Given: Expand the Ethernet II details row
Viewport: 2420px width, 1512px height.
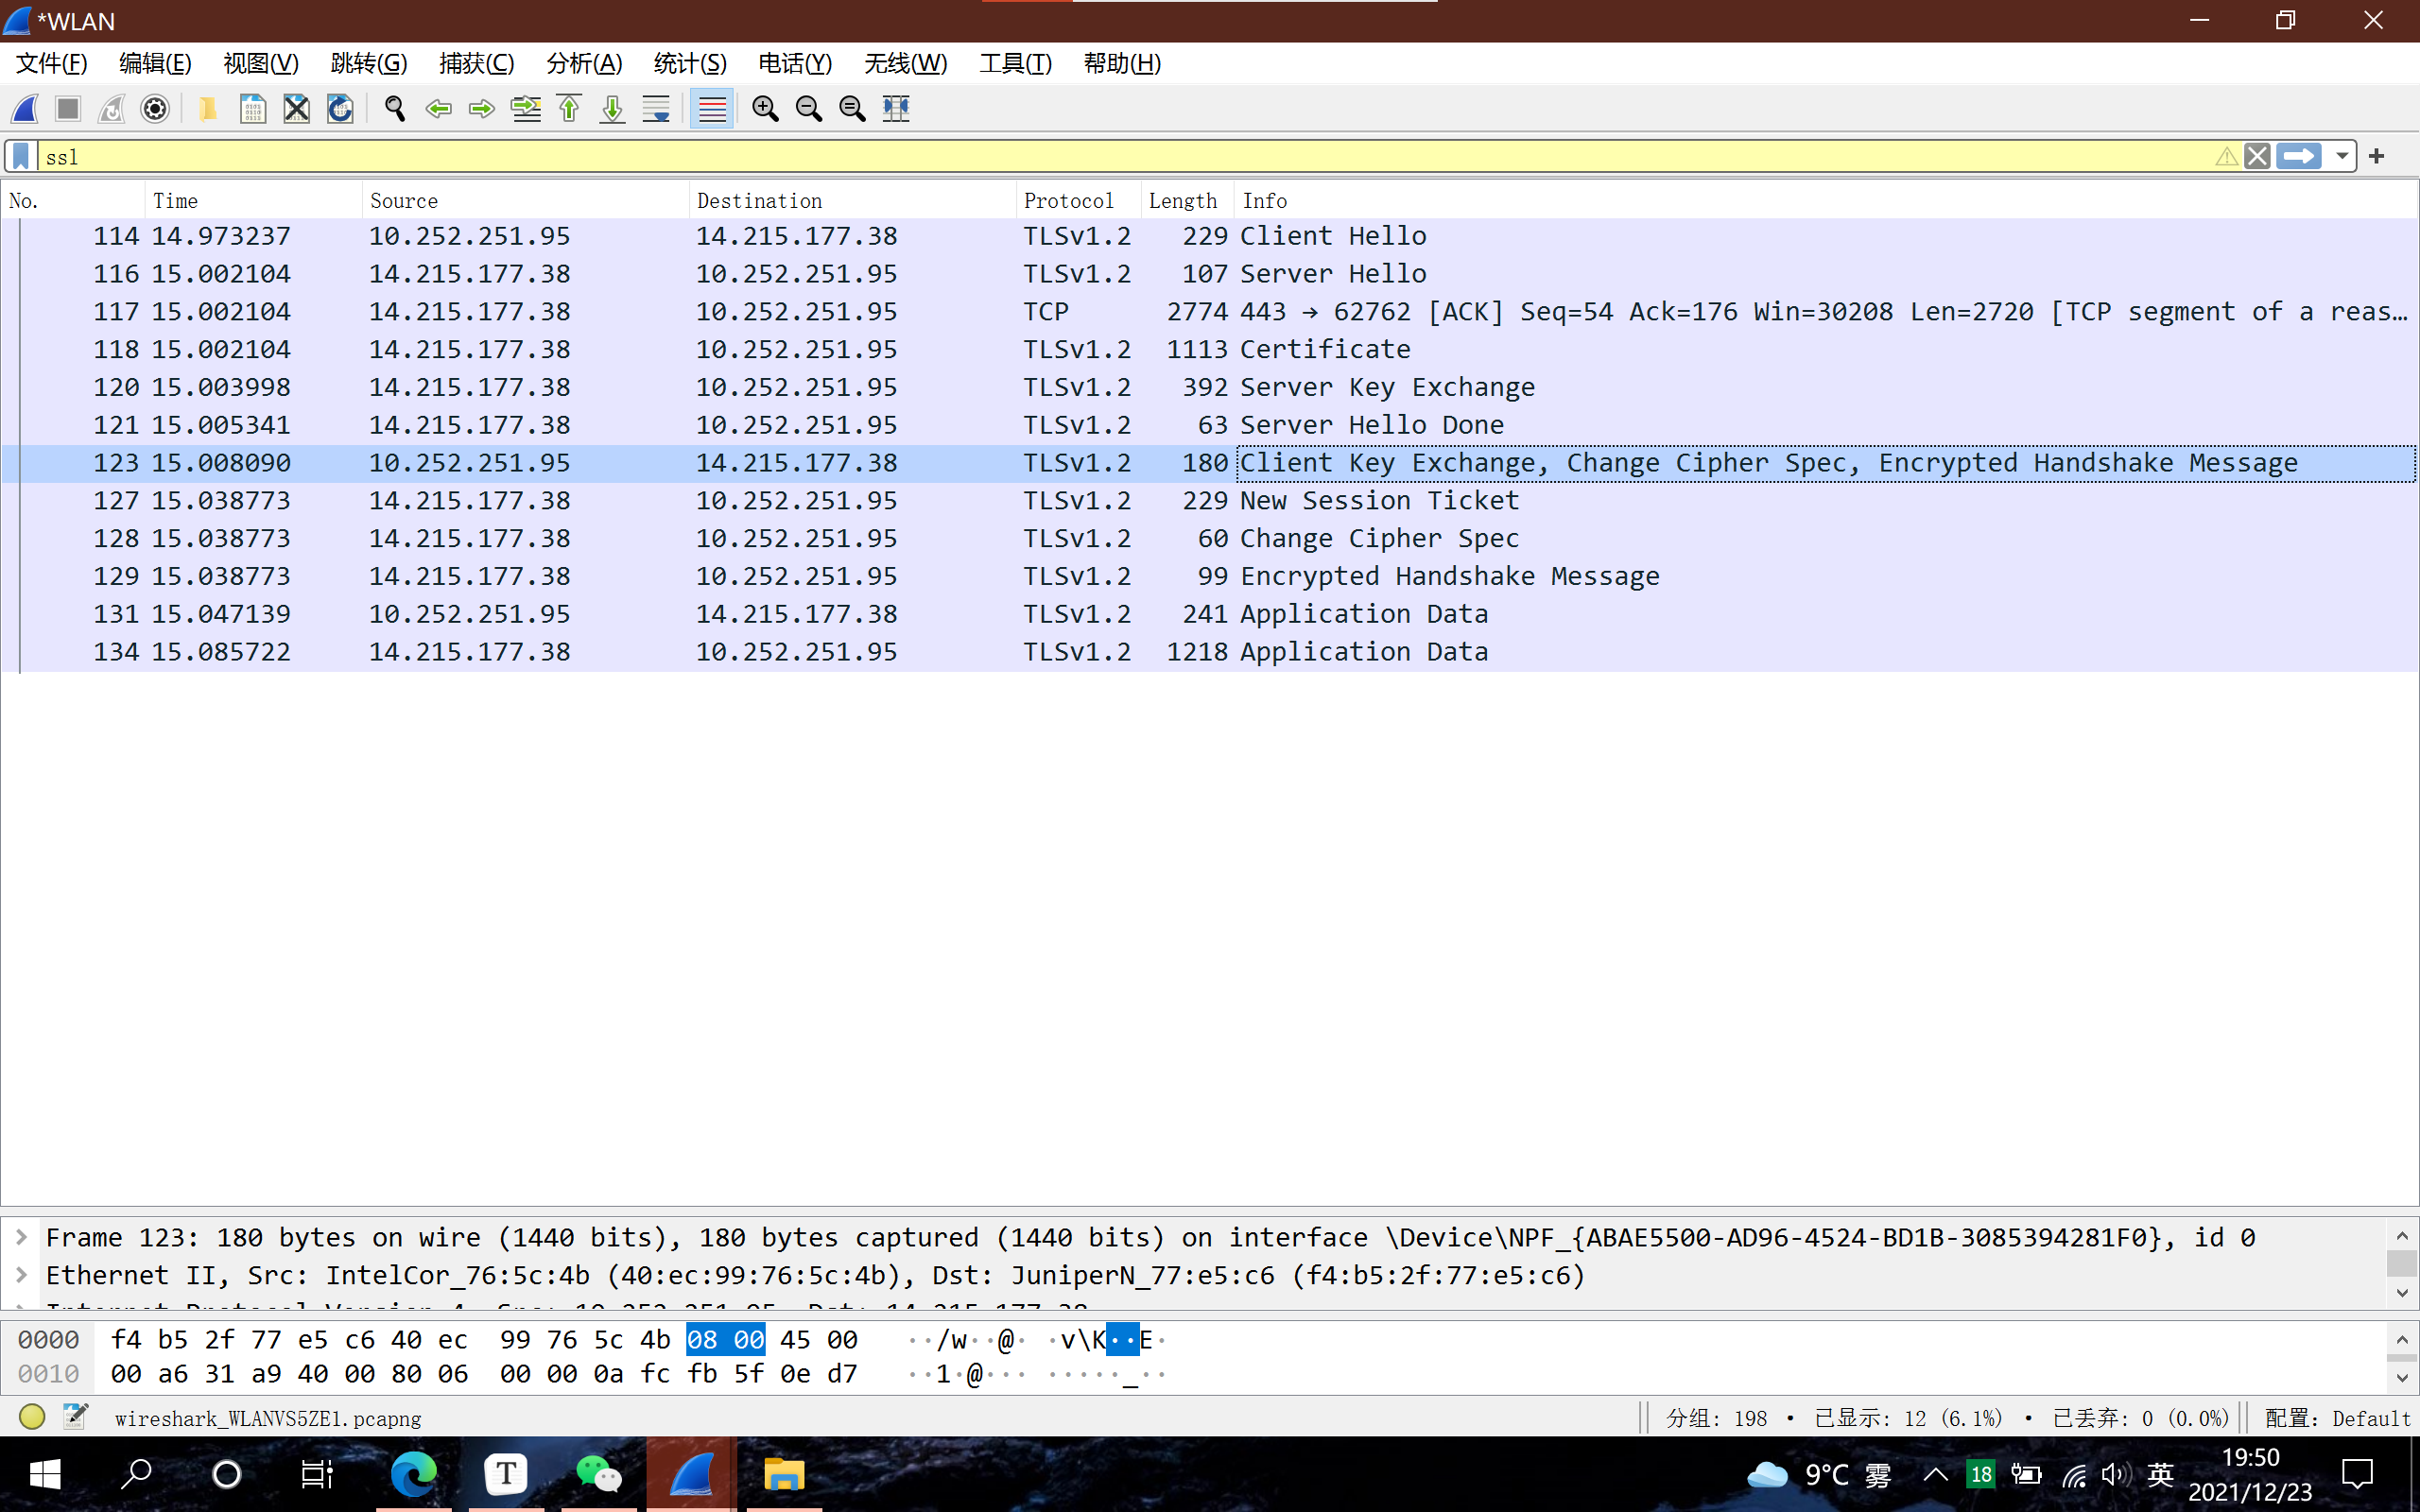Looking at the screenshot, I should point(21,1275).
